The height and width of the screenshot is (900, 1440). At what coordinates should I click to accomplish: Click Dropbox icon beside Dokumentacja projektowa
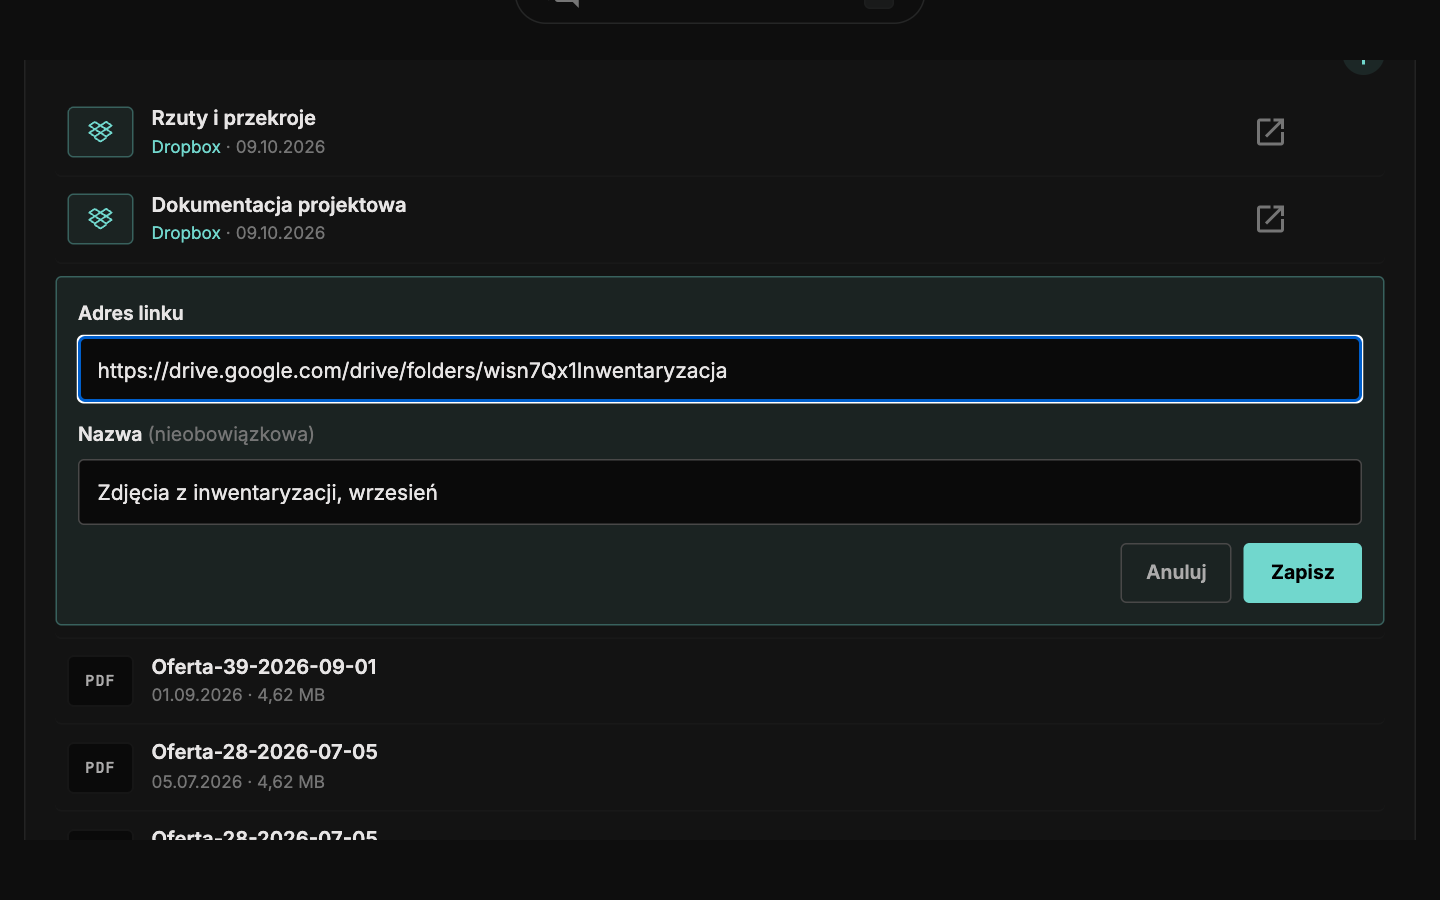coord(100,219)
